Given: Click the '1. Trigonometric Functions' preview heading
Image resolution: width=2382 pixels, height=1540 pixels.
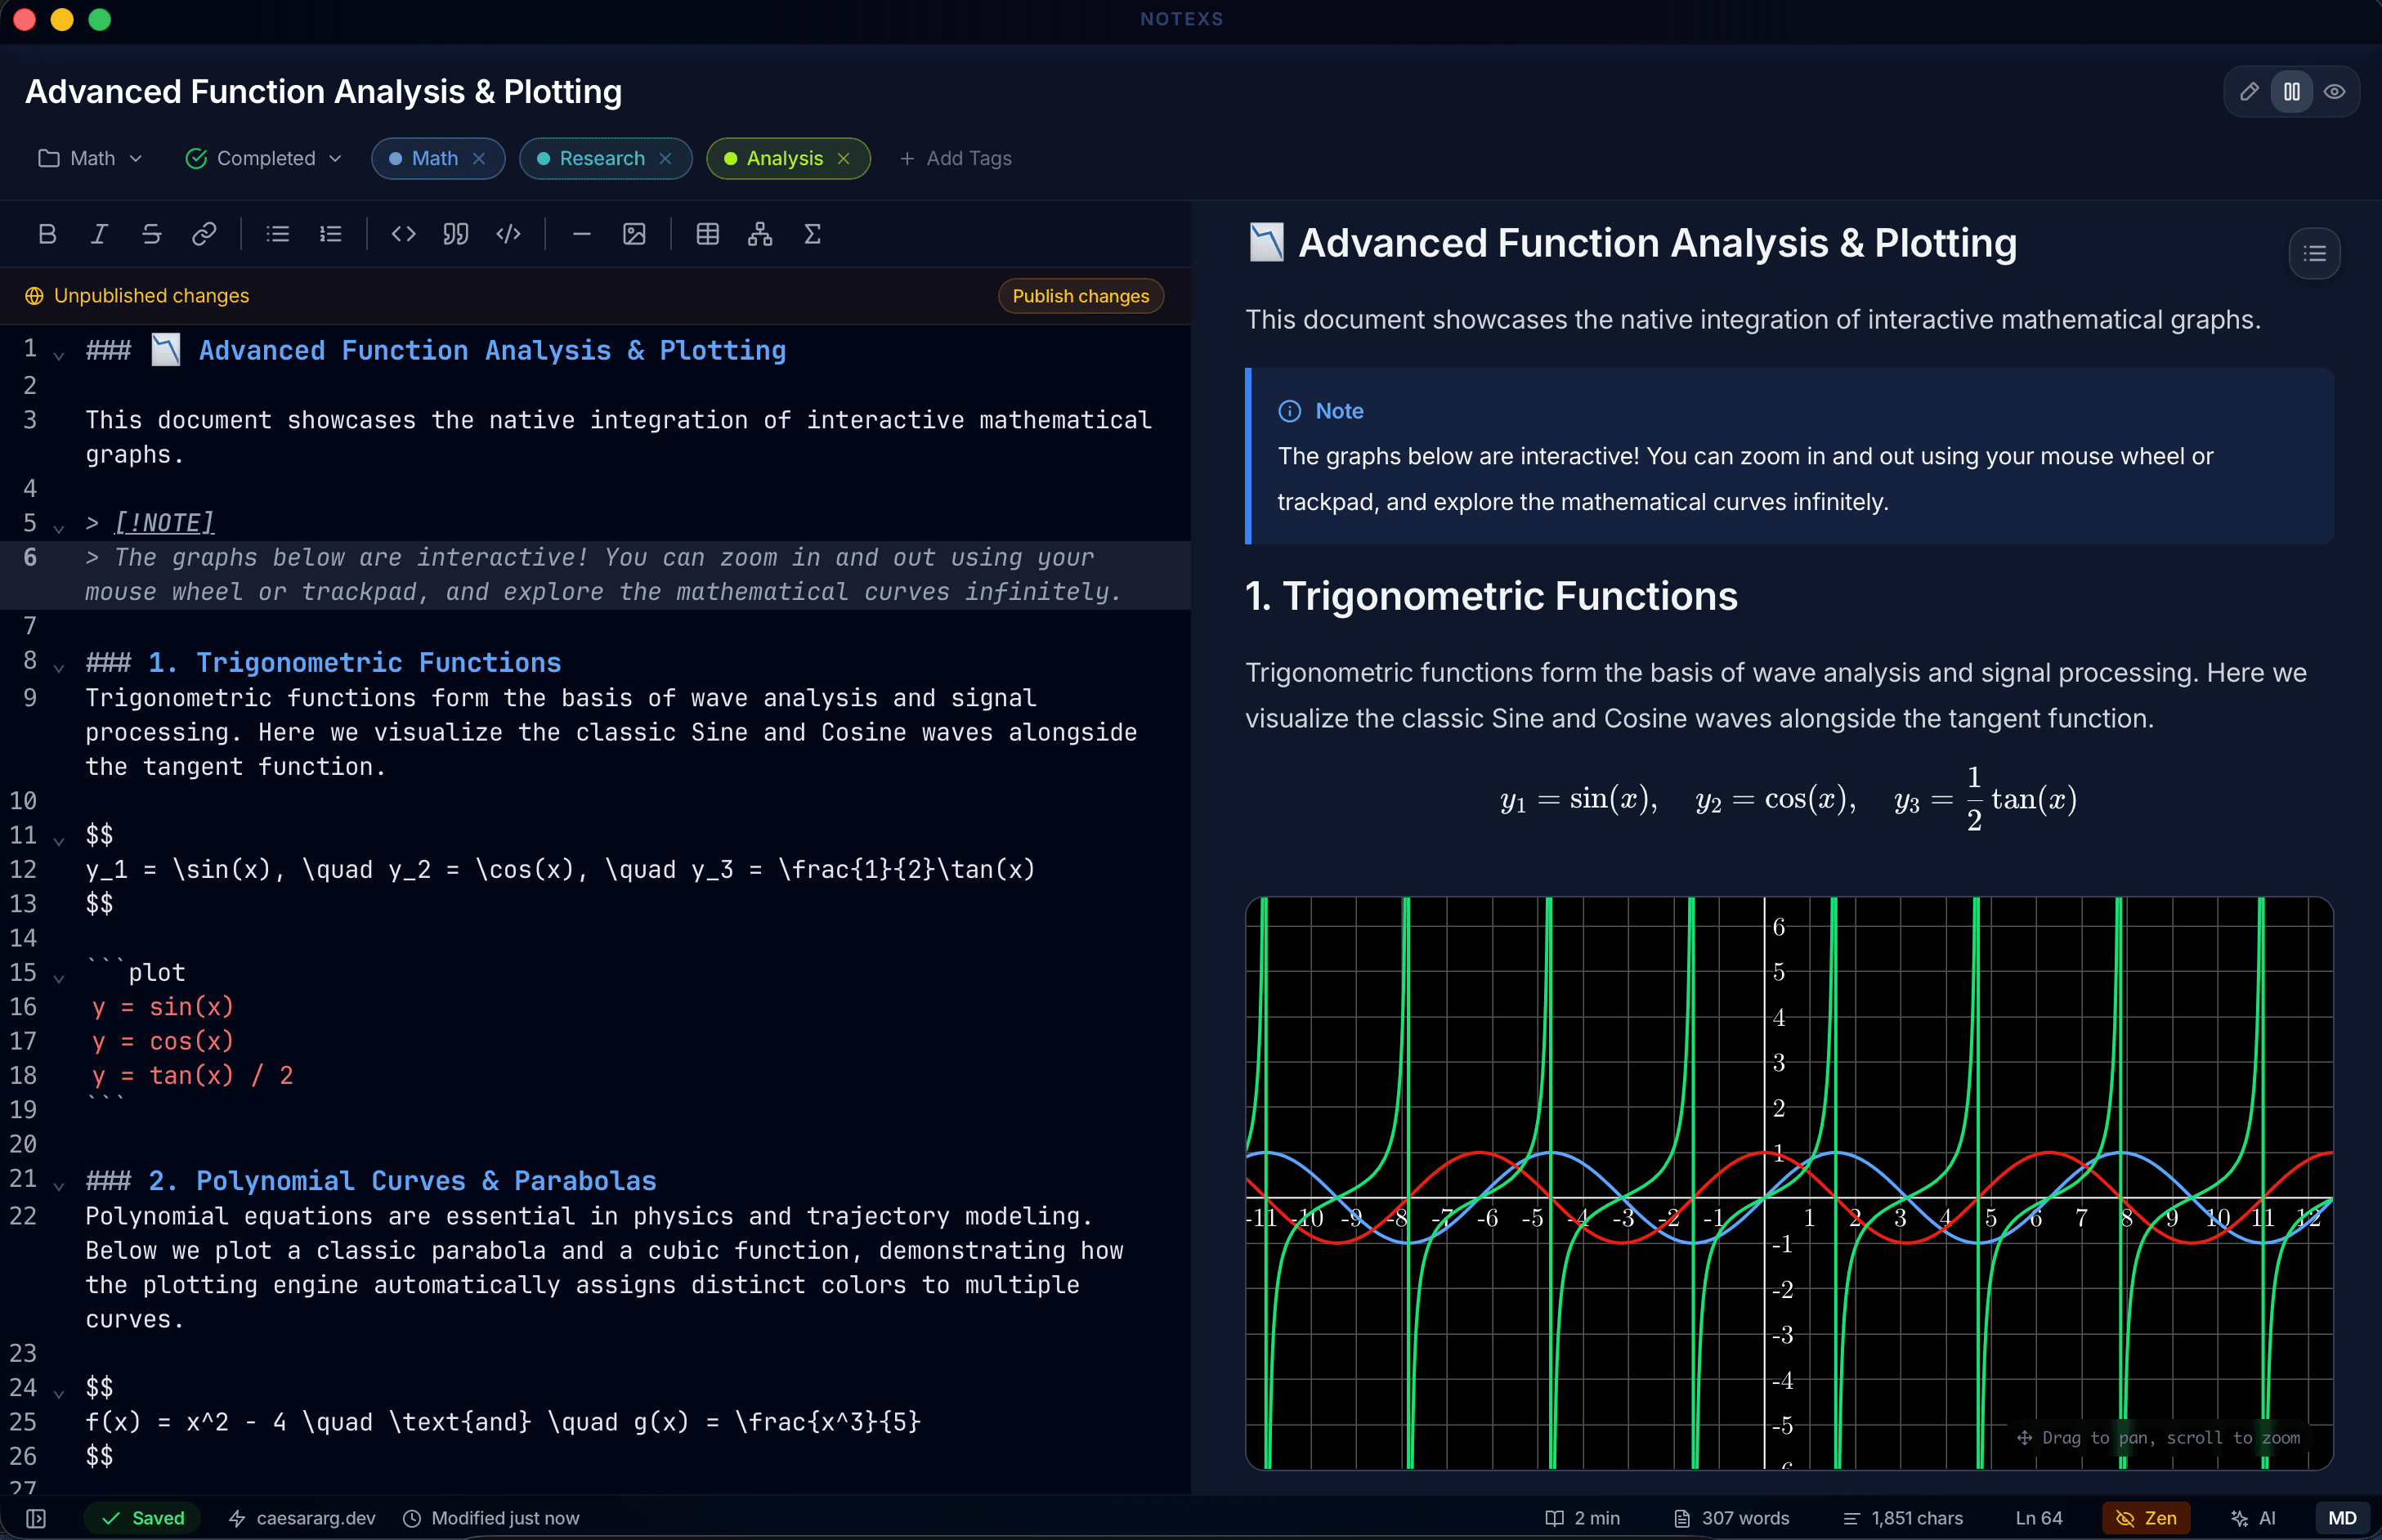Looking at the screenshot, I should [1491, 596].
